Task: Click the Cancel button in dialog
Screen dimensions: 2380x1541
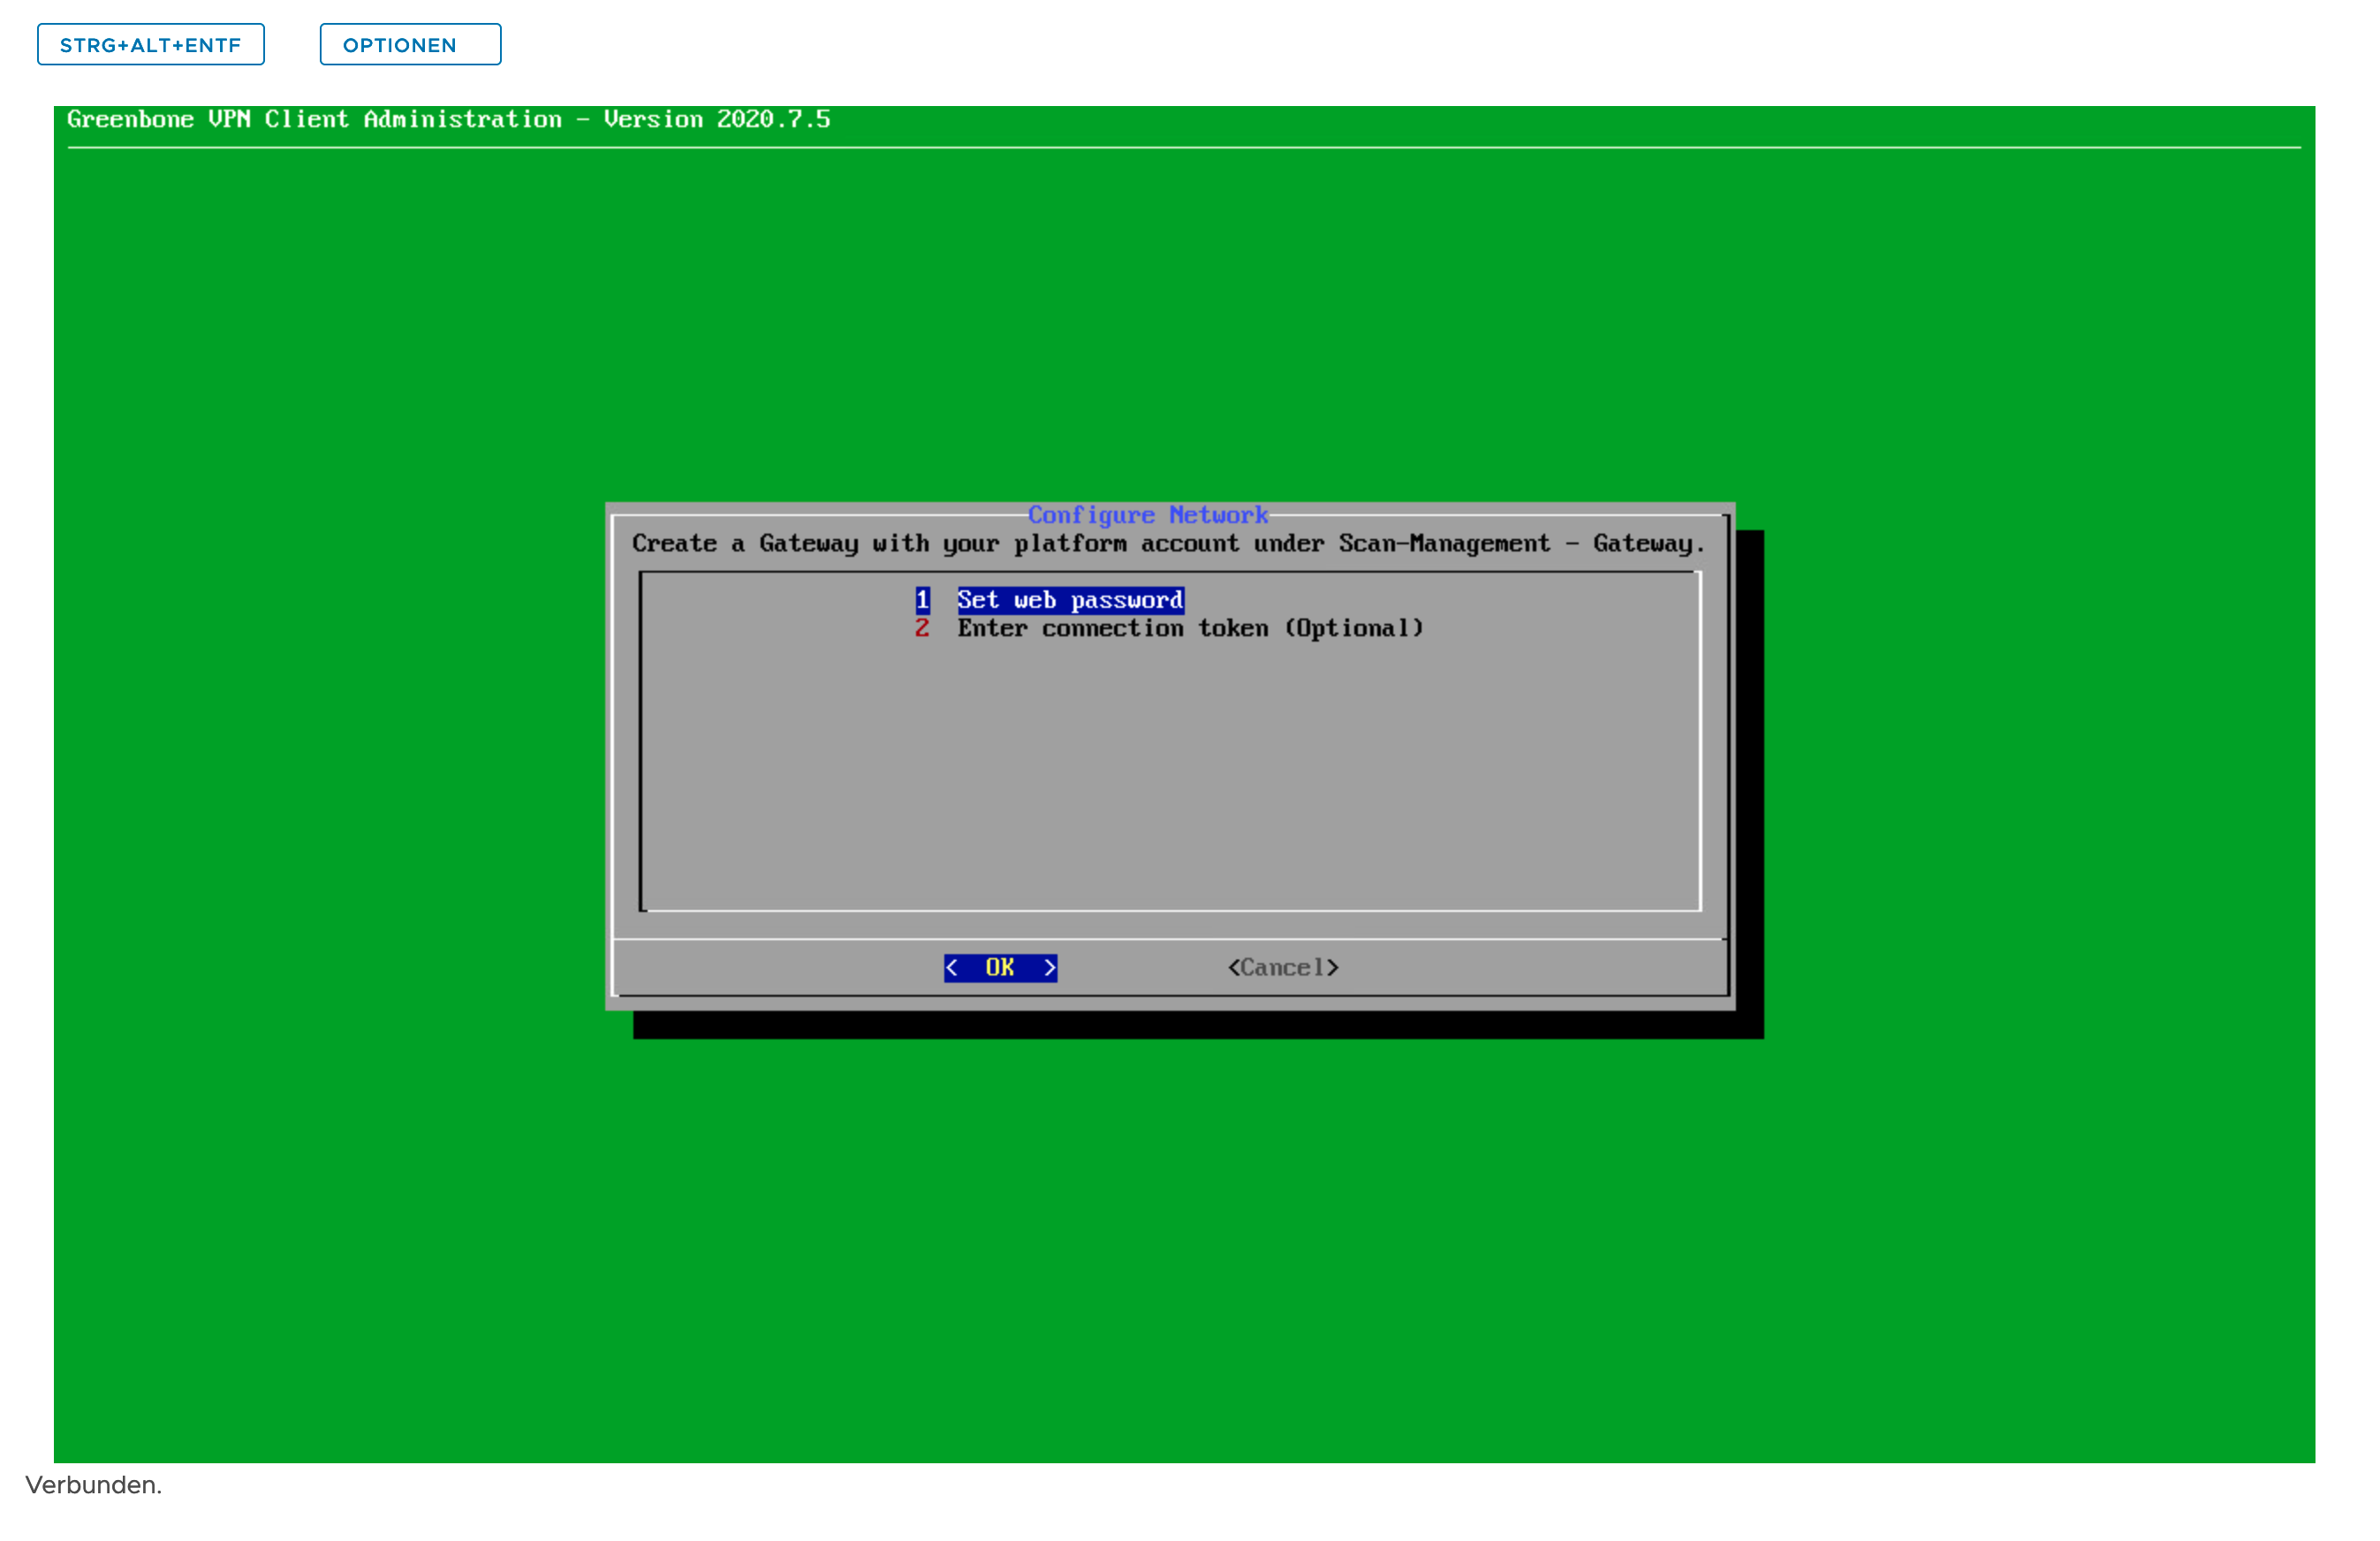Action: (1283, 967)
